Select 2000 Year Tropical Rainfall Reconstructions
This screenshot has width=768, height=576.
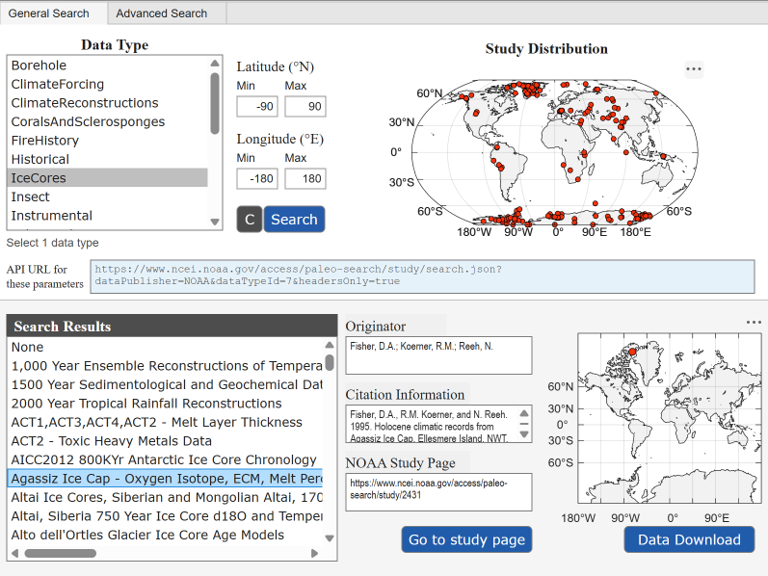pos(166,404)
